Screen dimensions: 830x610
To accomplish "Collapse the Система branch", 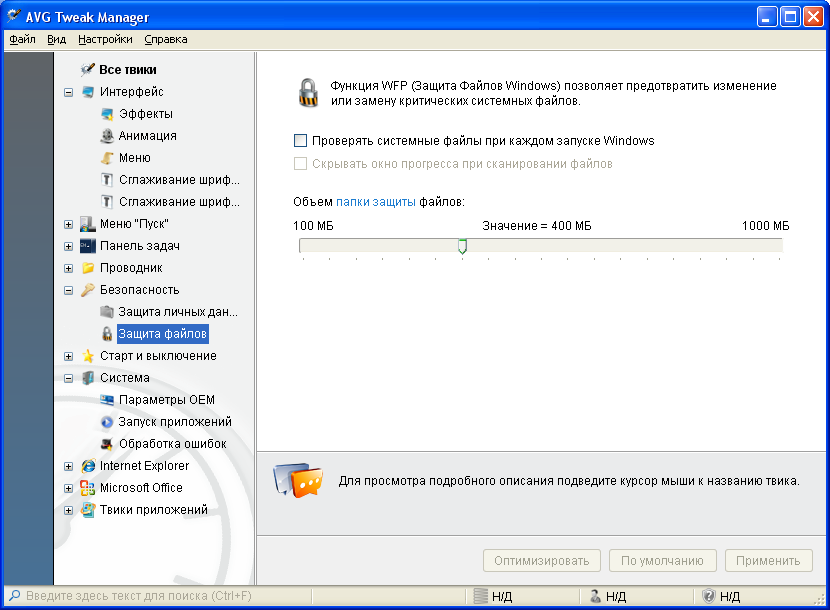I will tap(68, 378).
